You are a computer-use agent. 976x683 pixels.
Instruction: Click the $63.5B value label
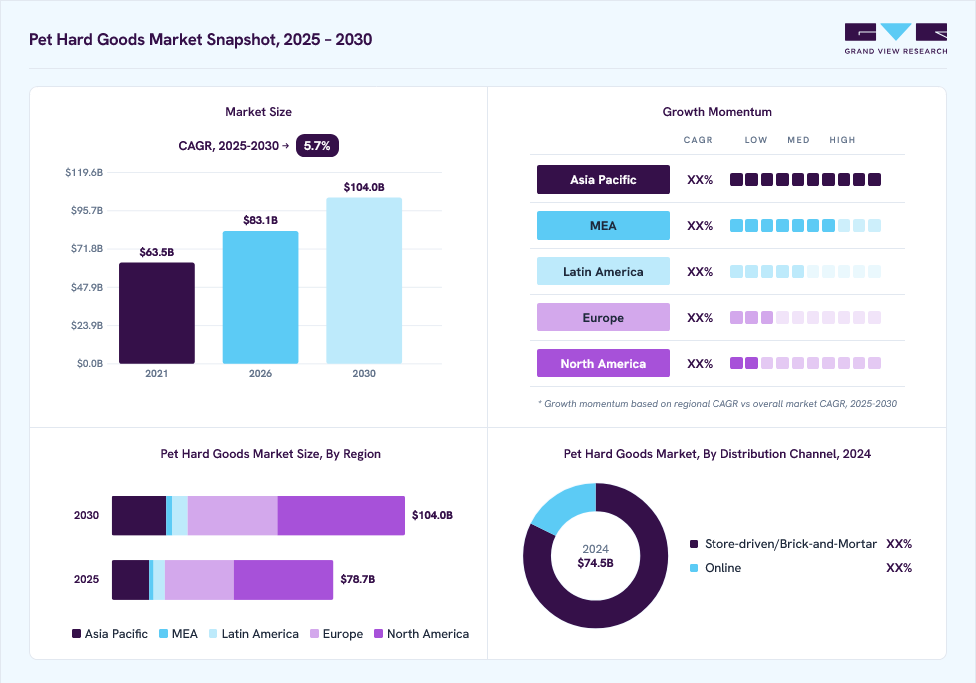157,252
